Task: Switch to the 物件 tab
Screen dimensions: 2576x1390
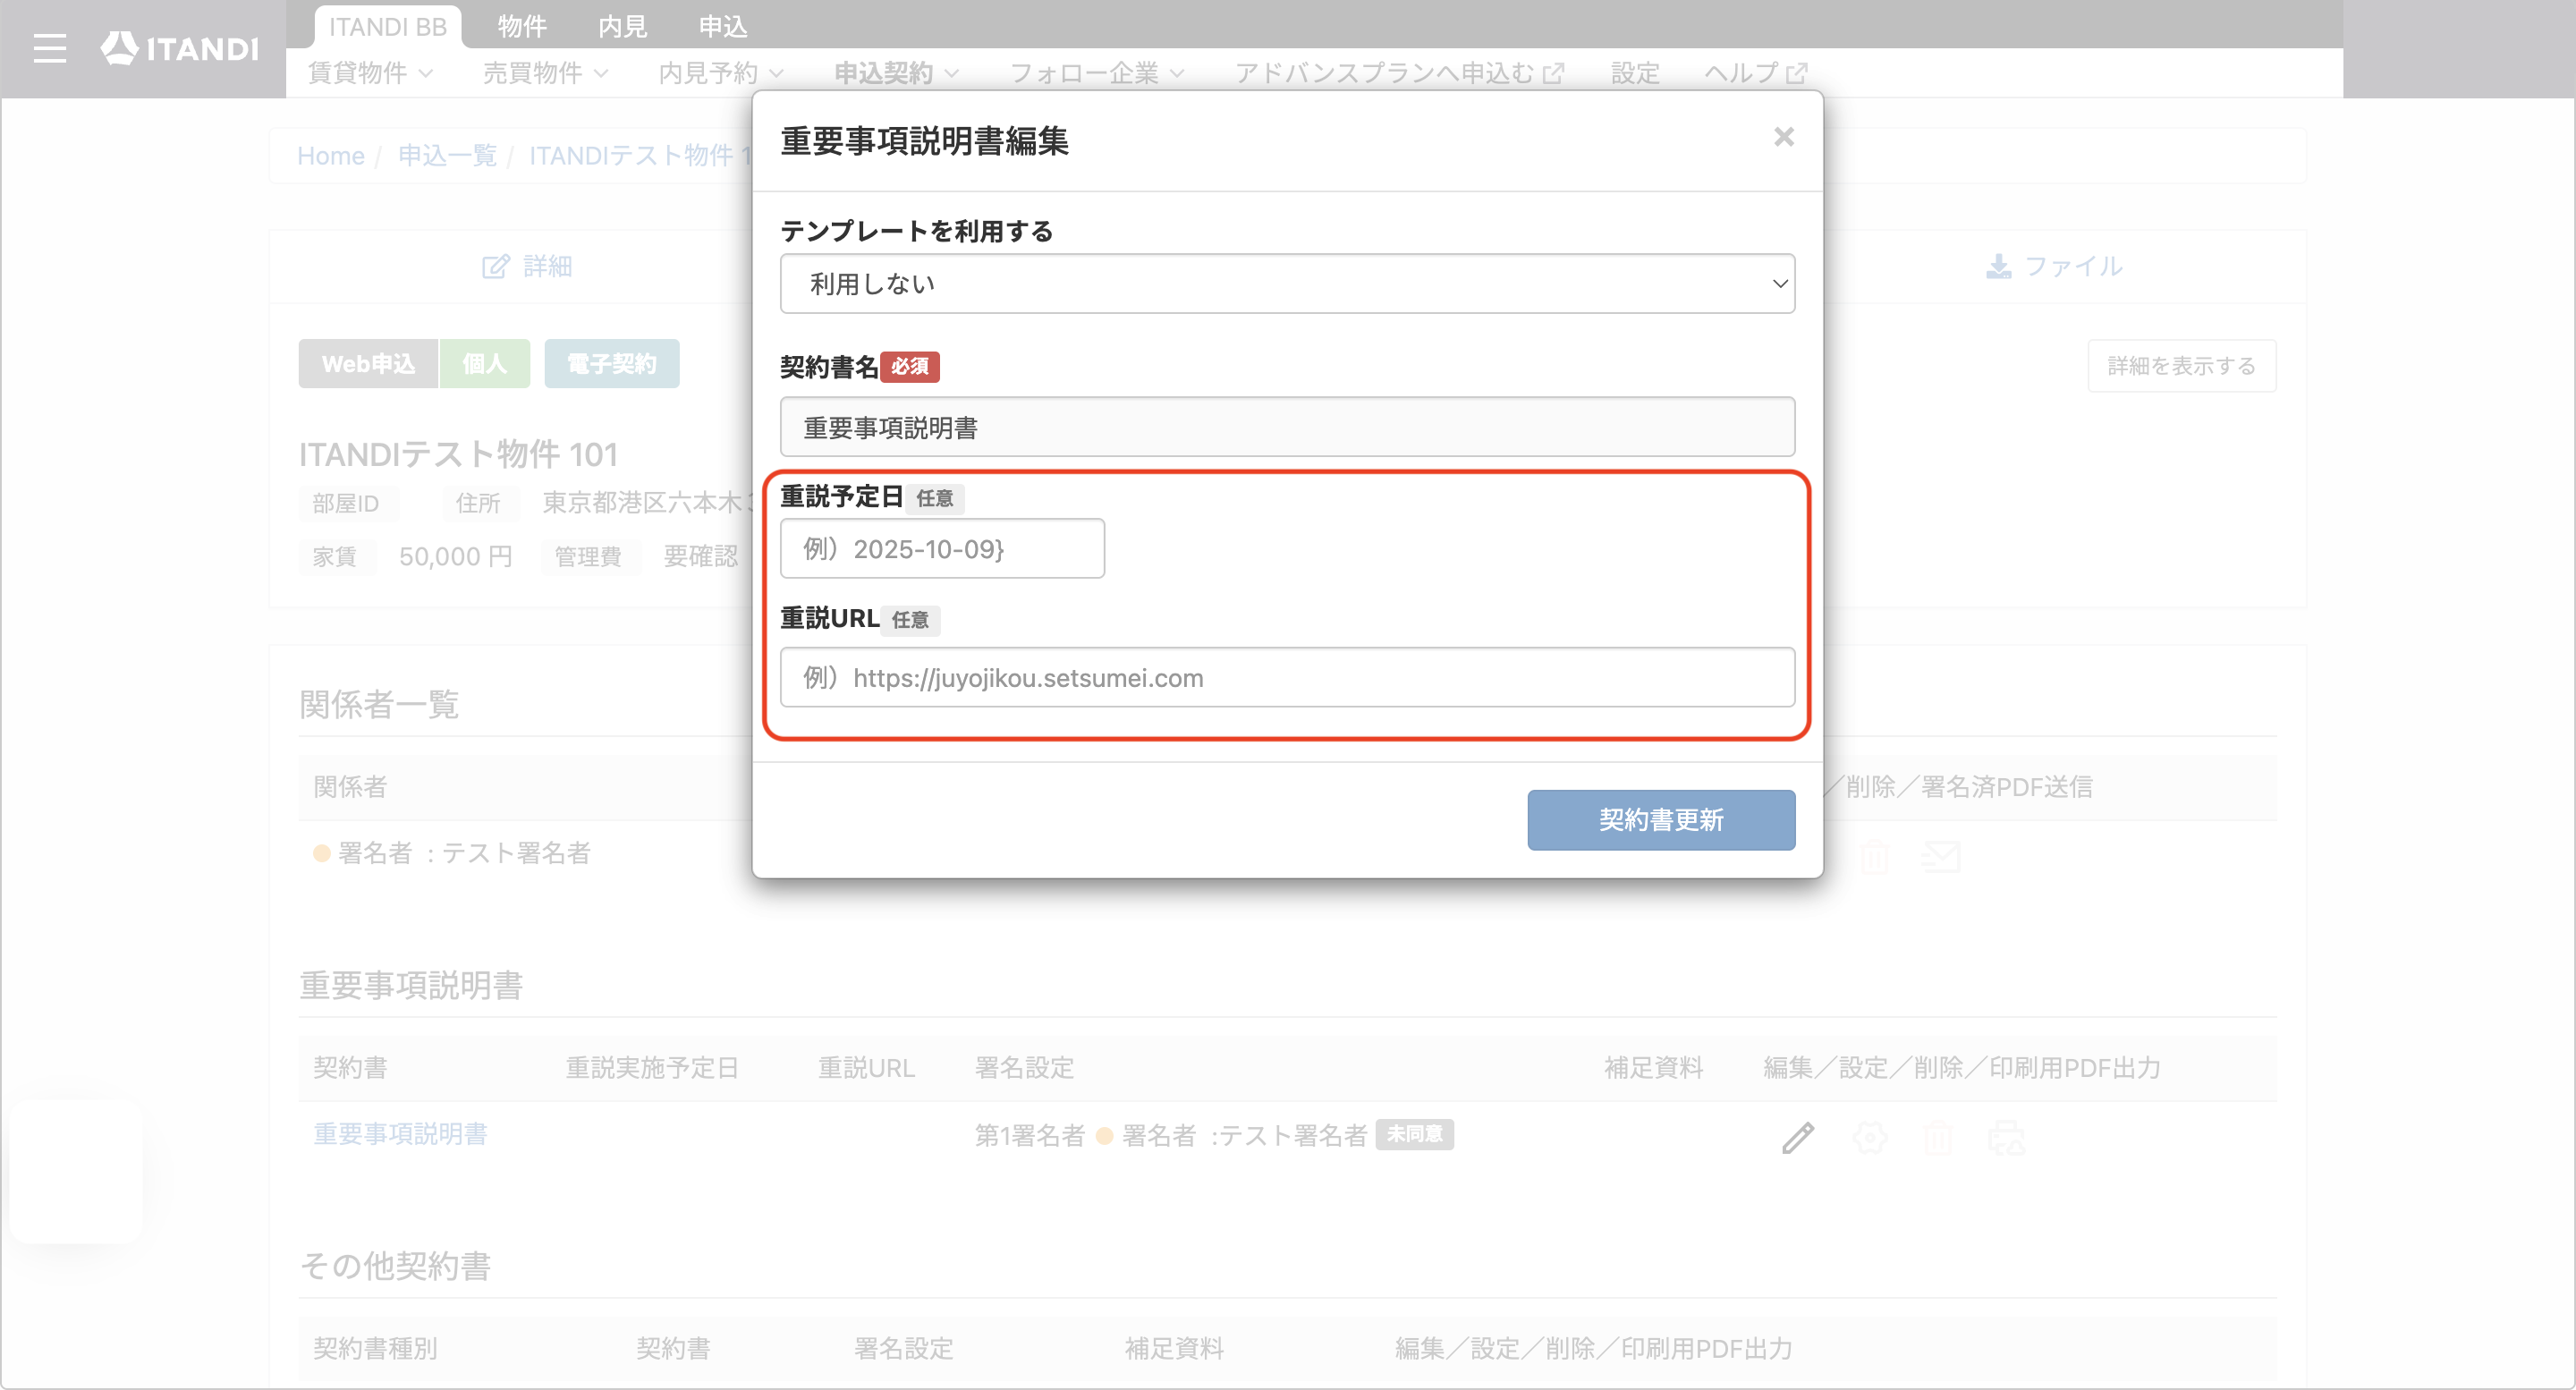Action: [x=522, y=26]
